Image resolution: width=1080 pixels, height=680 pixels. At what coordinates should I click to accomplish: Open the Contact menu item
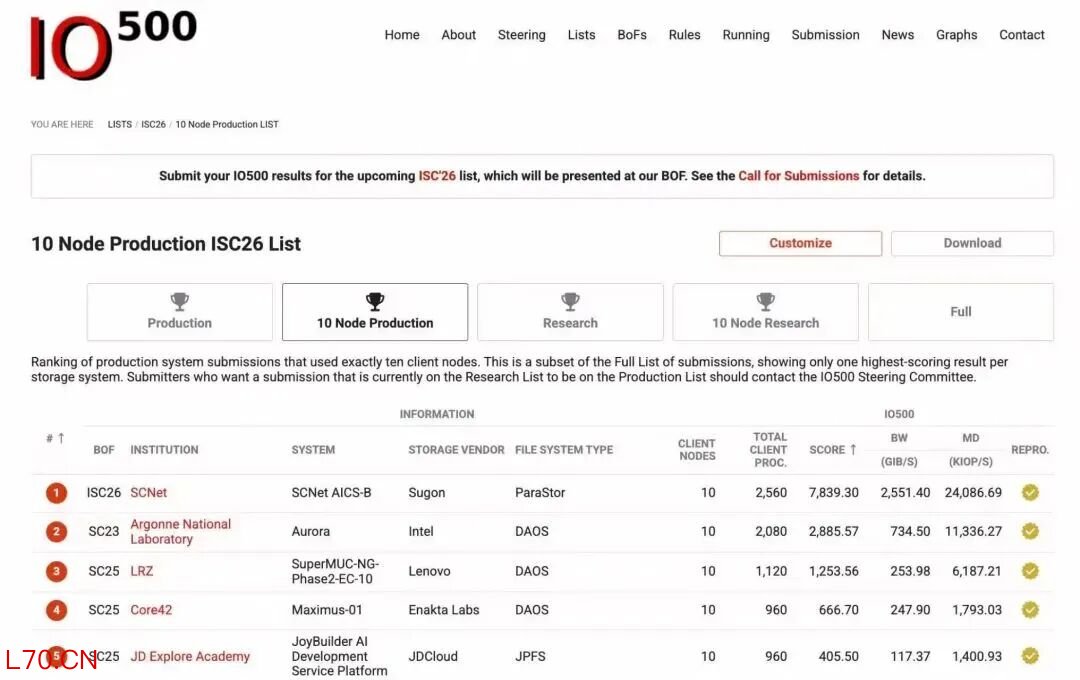1021,34
